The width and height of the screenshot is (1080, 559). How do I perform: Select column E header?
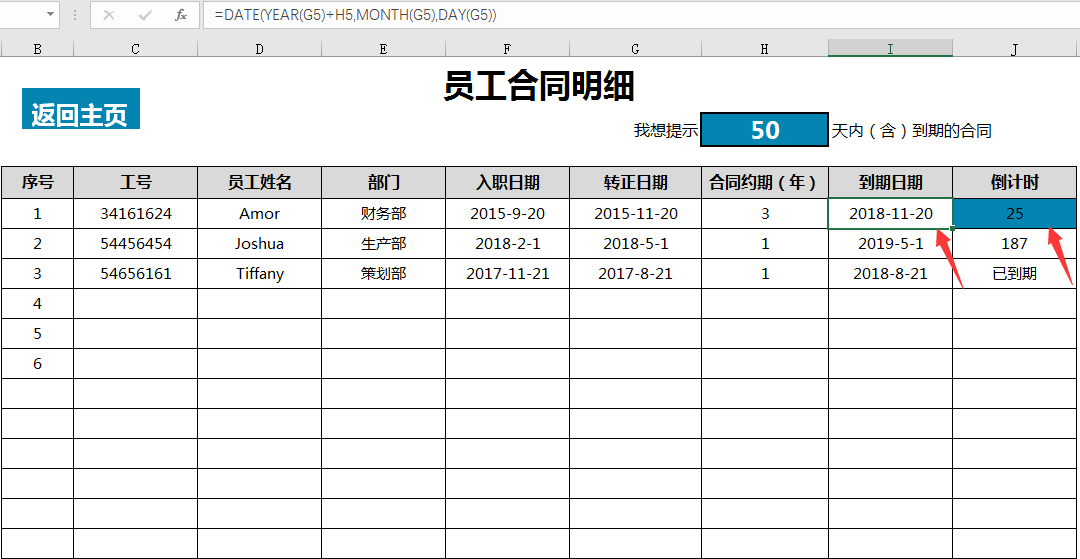pos(384,49)
